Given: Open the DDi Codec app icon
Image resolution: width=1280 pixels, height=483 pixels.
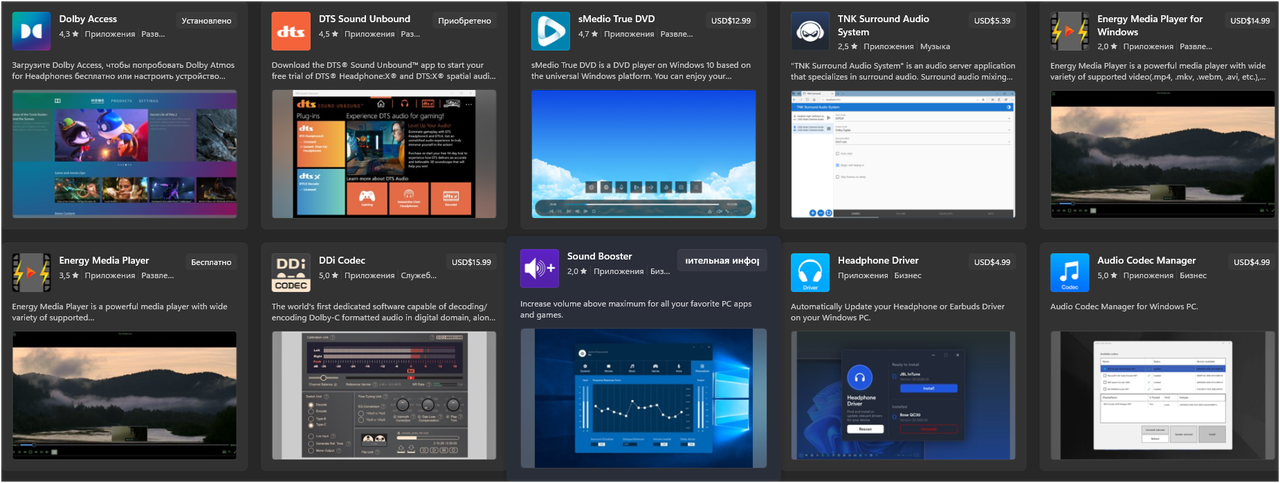Looking at the screenshot, I should click(x=291, y=272).
